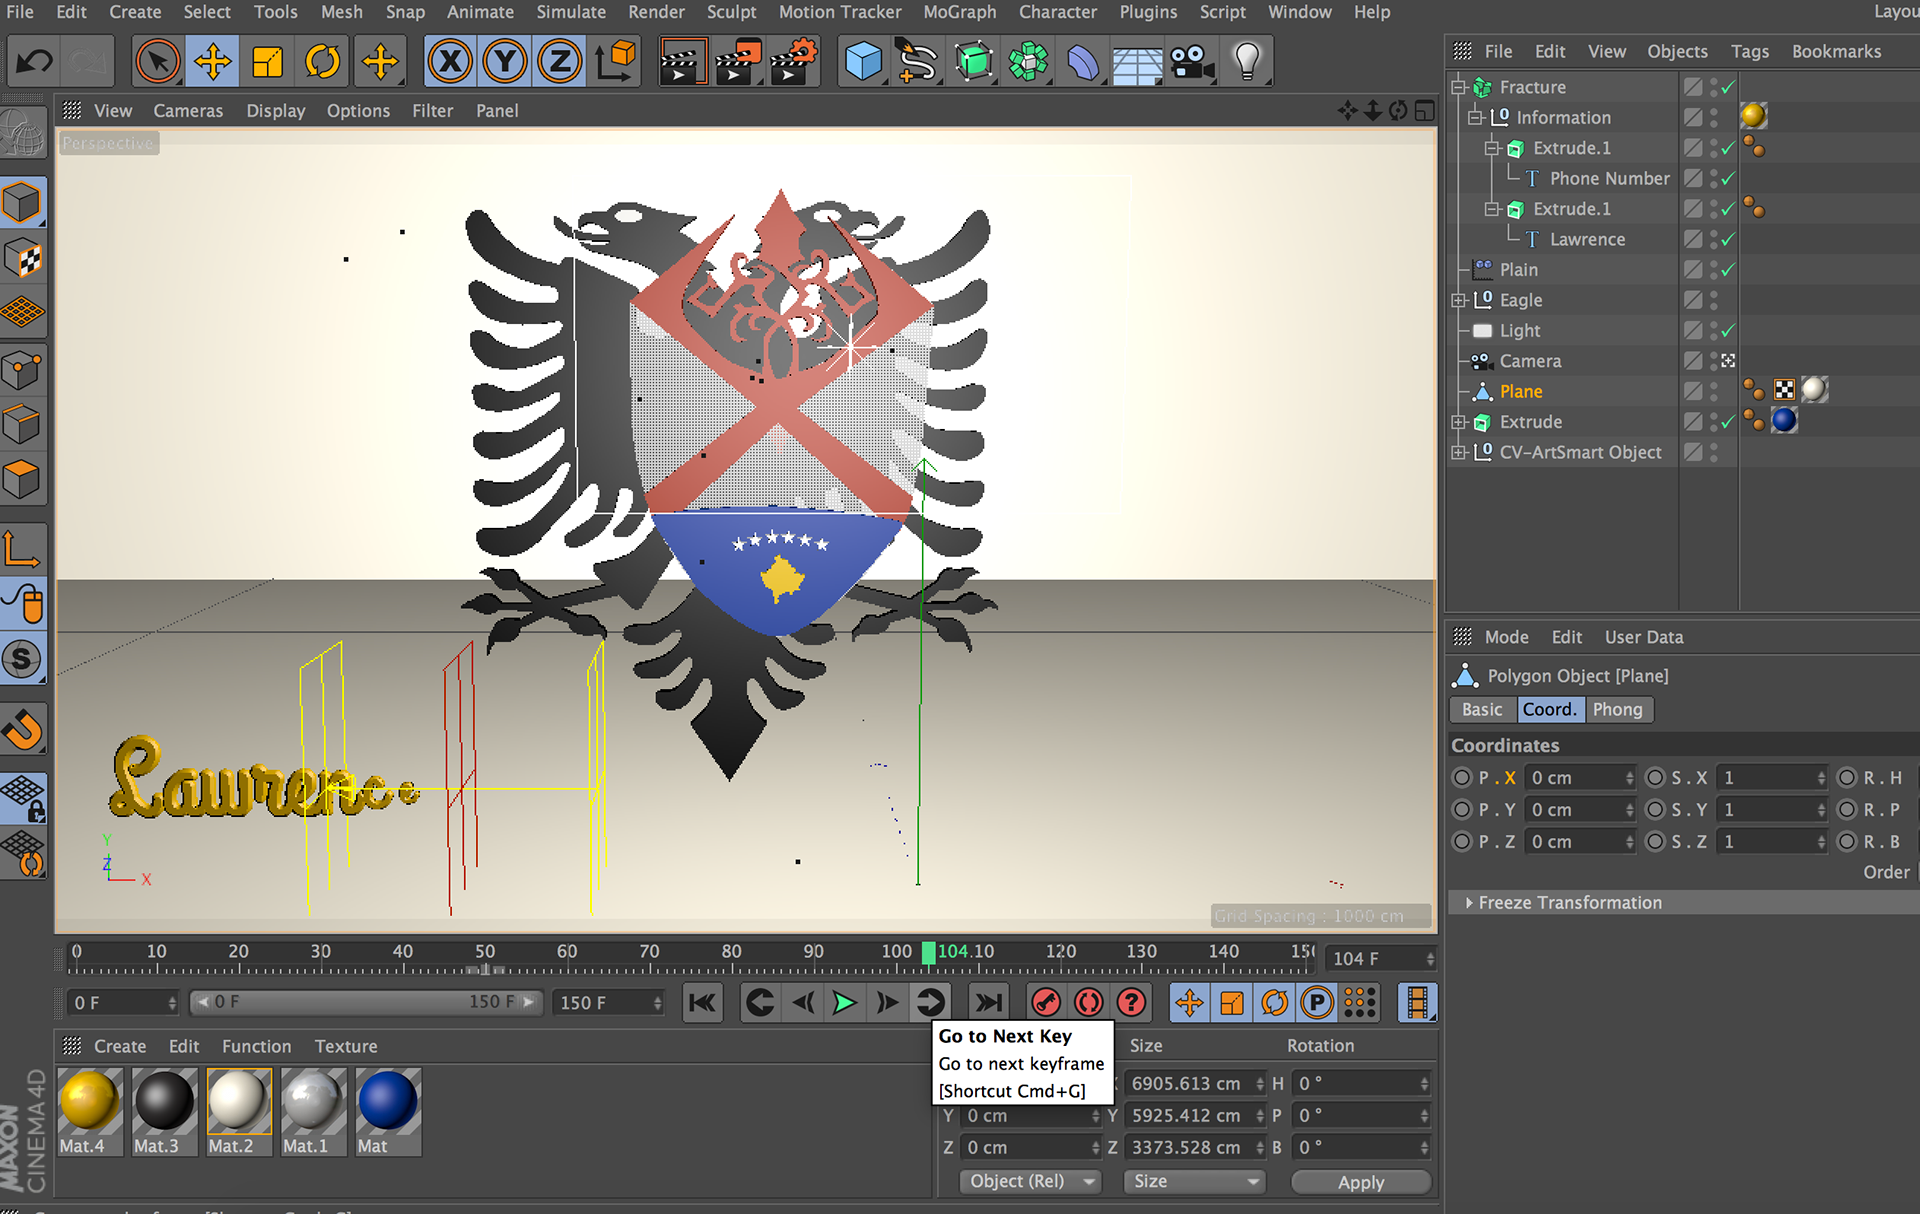Click frame 60 on the timeline ruler

pos(567,960)
